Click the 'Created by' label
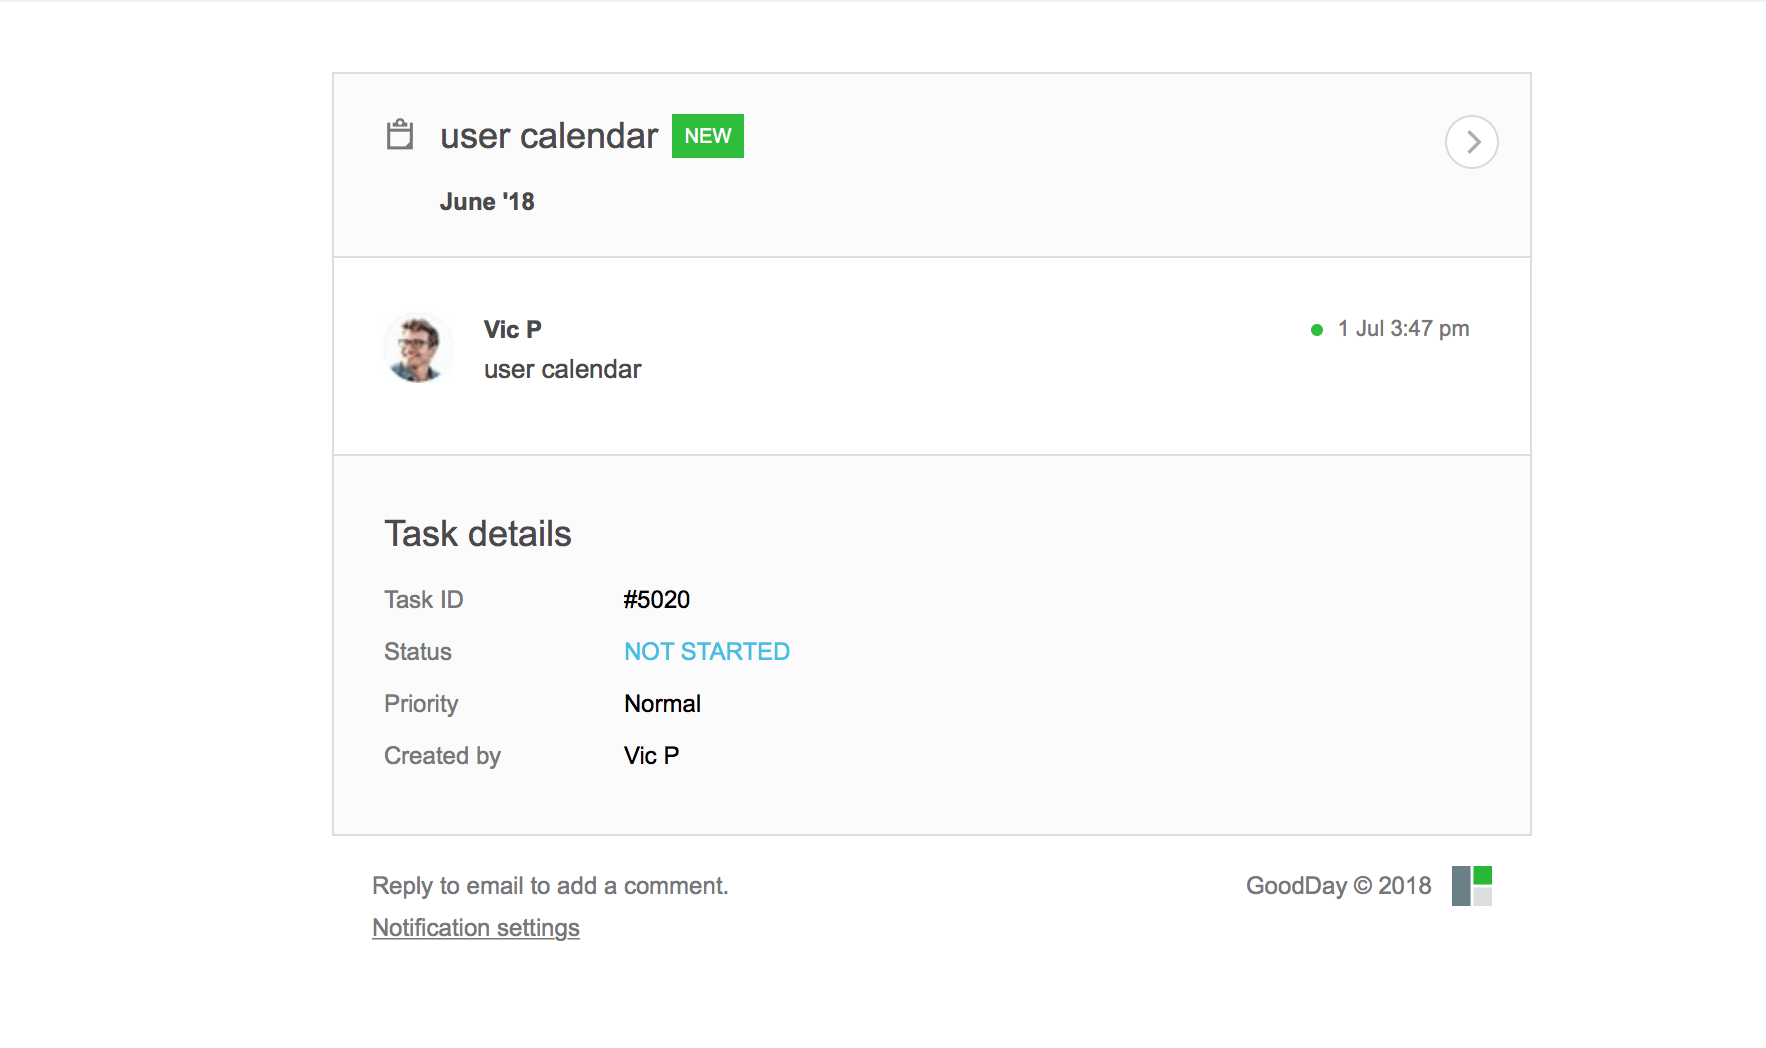The image size is (1766, 1048). [x=442, y=756]
